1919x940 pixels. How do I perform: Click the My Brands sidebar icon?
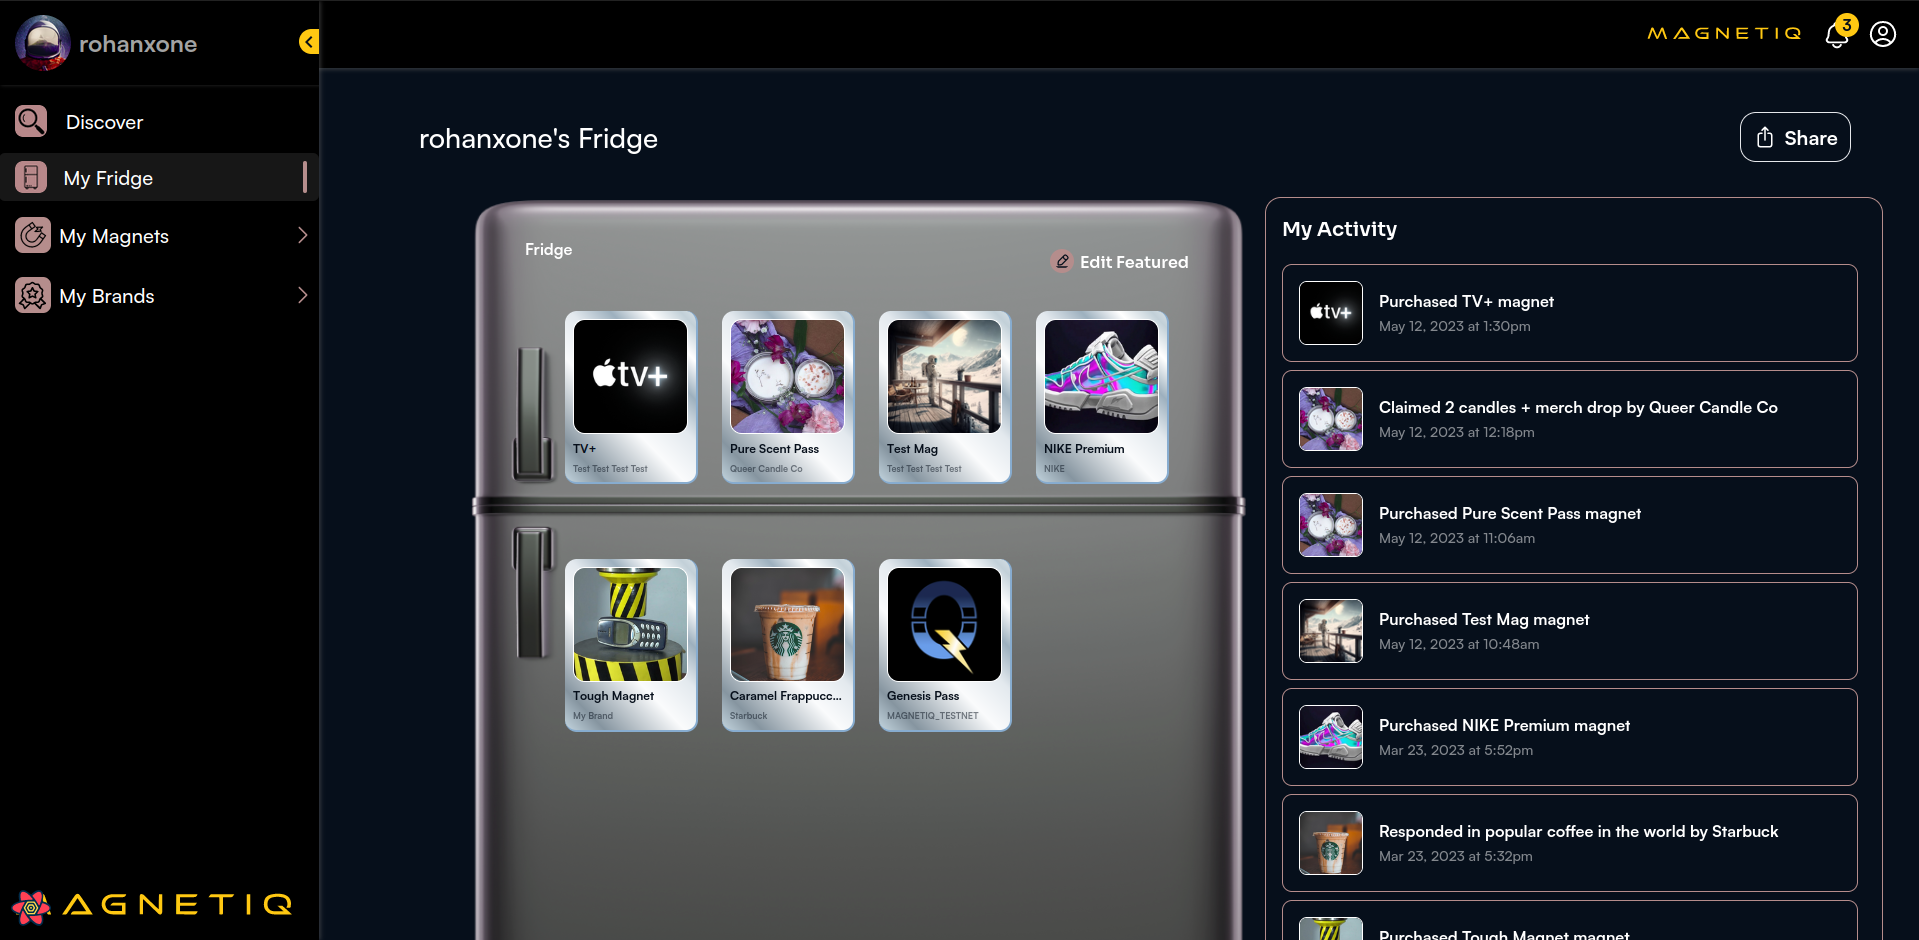[33, 296]
